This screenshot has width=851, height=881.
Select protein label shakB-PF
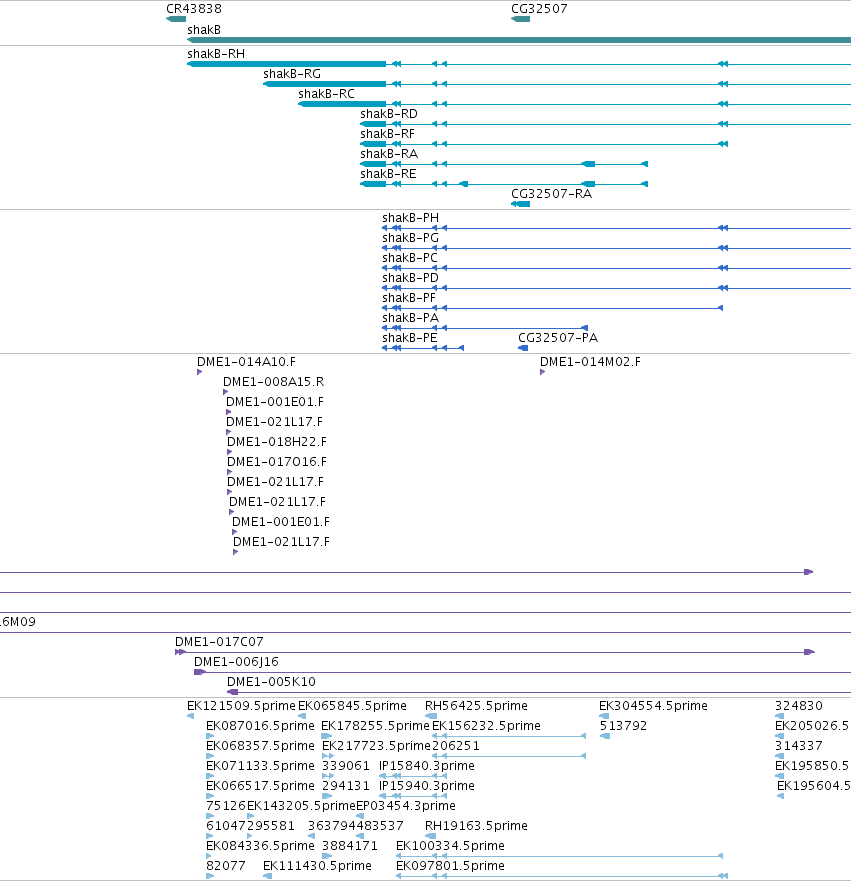(x=409, y=298)
